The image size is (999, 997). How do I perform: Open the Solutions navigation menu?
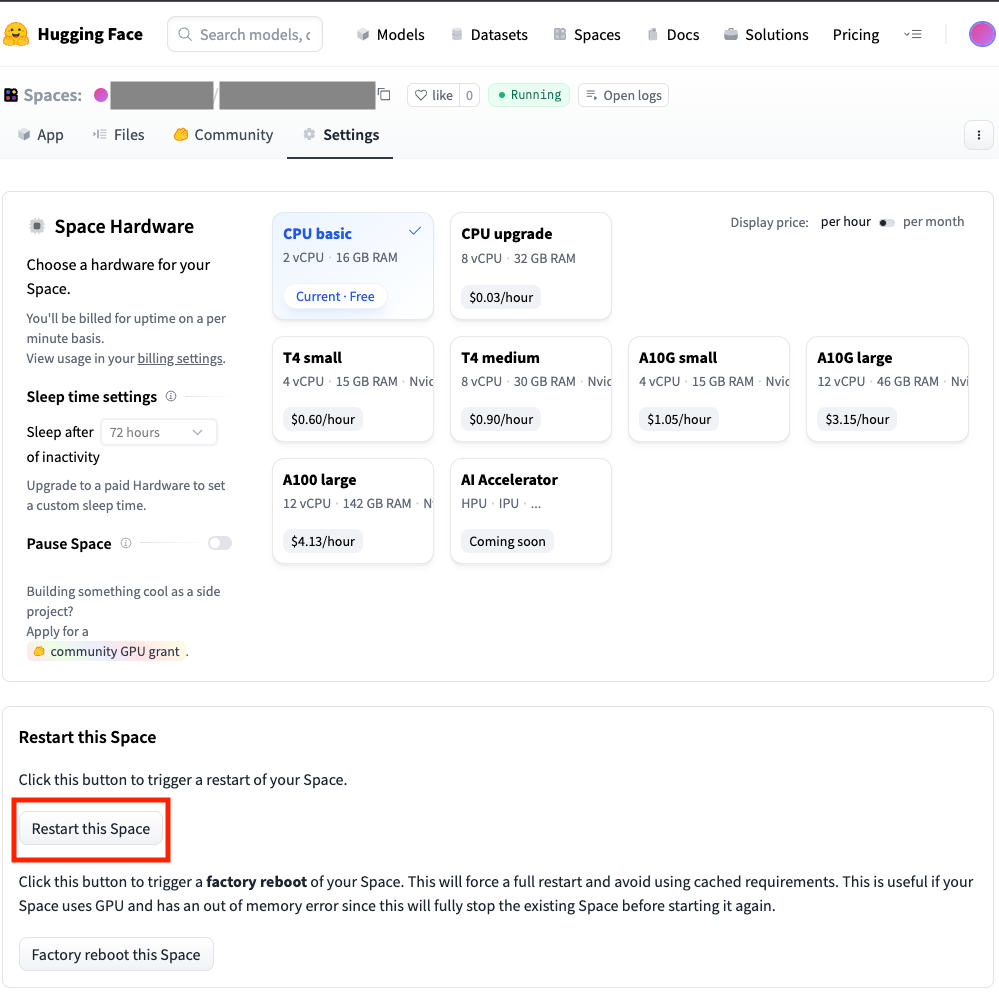(766, 34)
